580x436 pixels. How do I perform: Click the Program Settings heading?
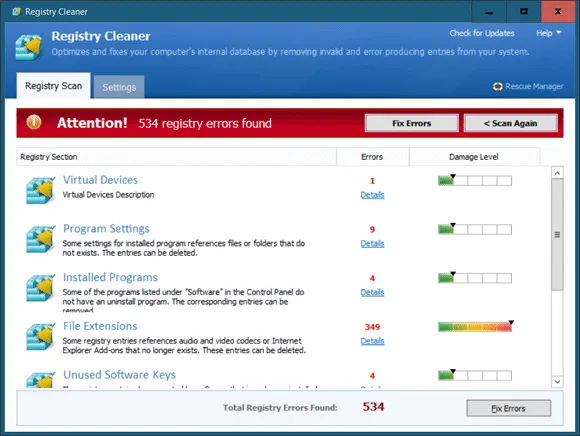[106, 229]
